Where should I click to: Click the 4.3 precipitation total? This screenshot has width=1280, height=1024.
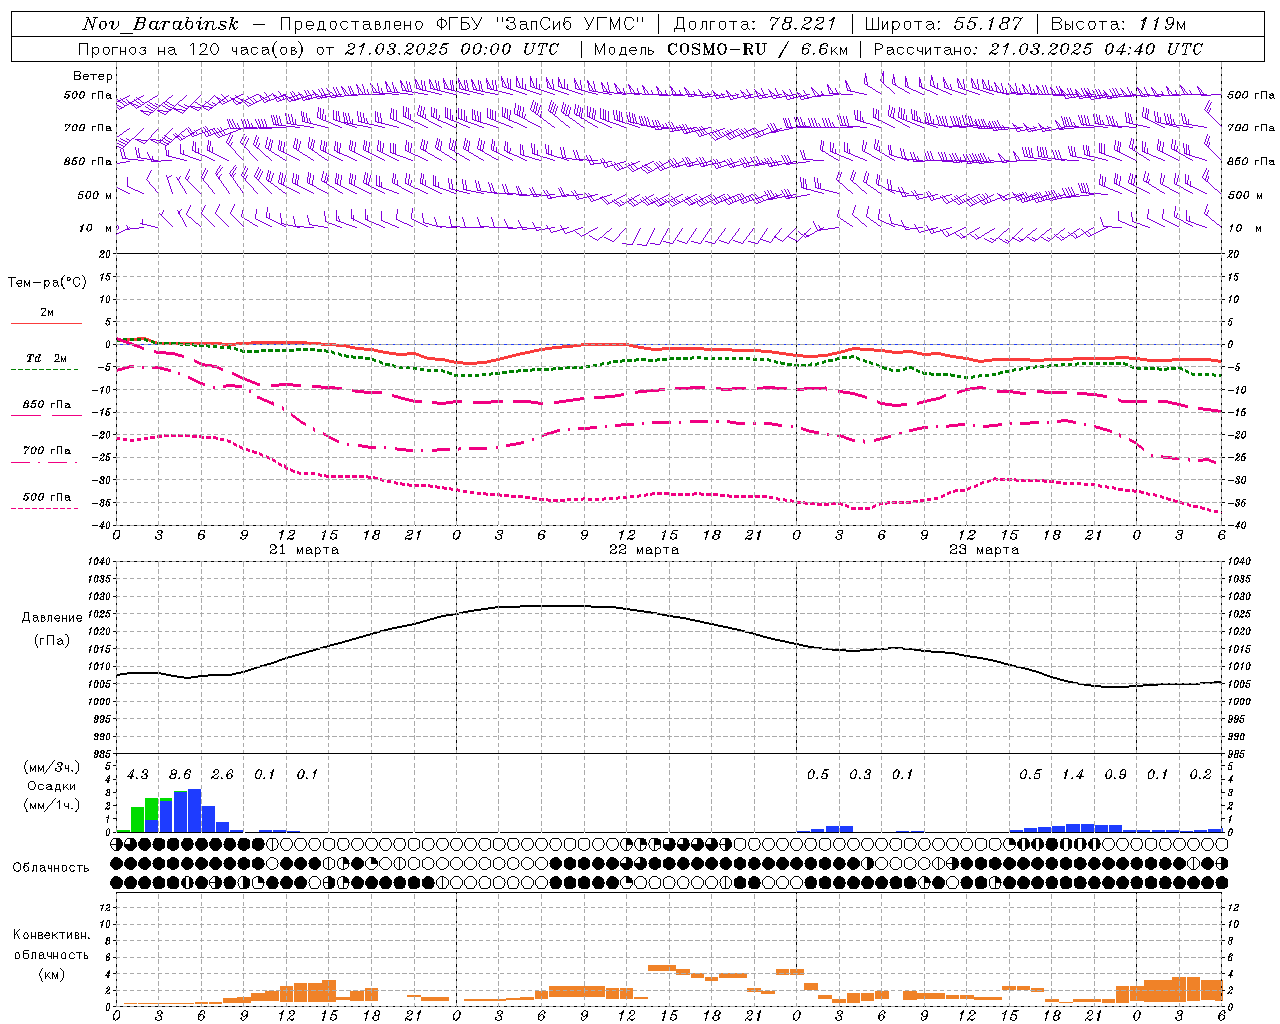(138, 775)
